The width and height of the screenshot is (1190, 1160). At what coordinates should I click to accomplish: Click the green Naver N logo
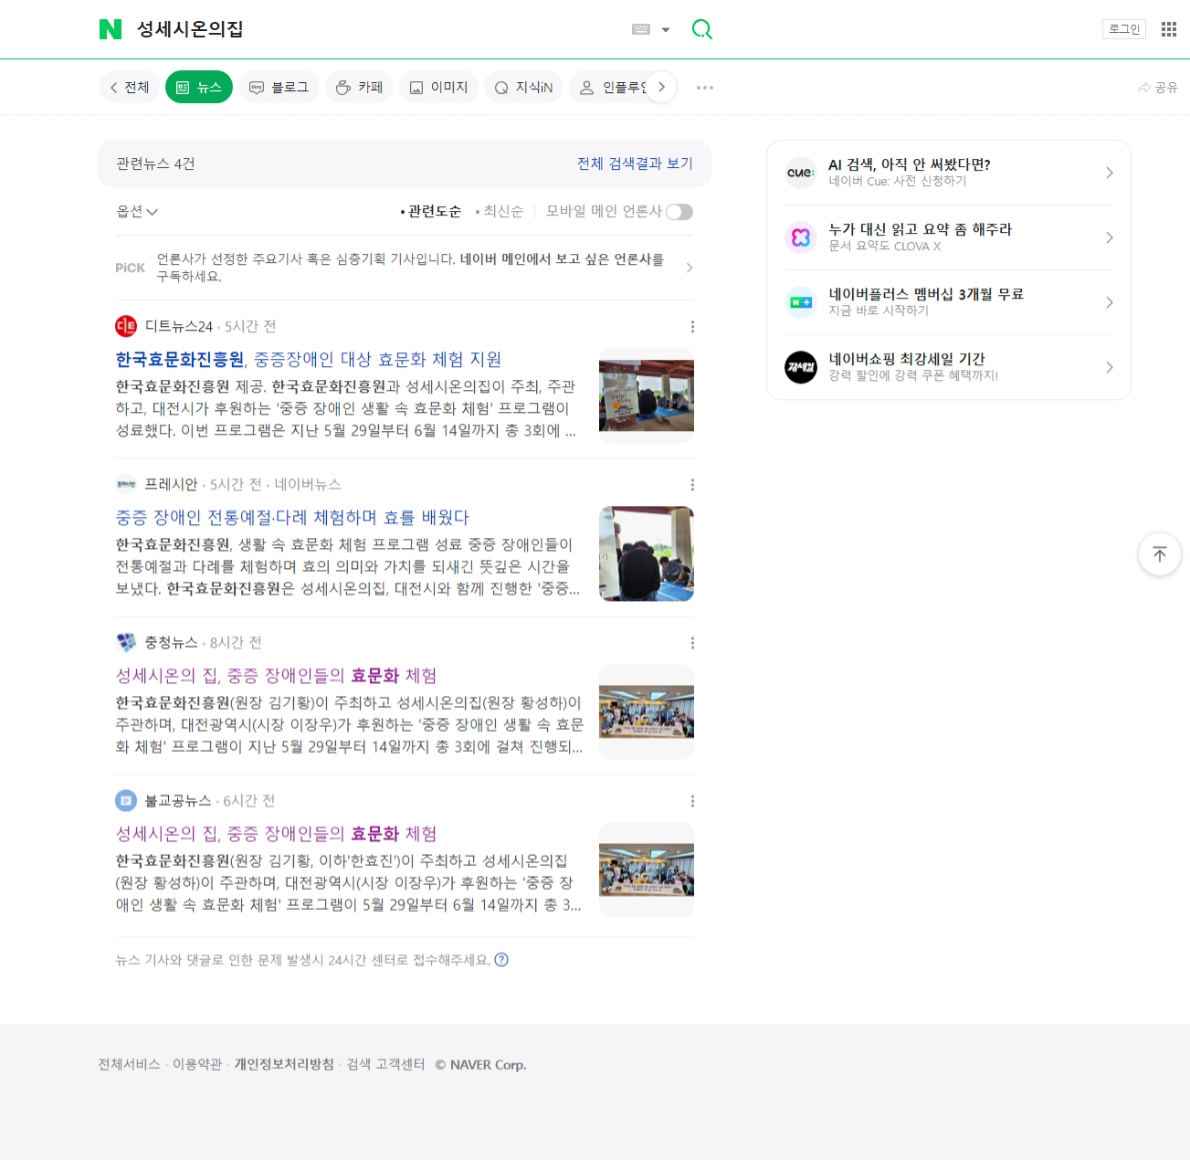(111, 30)
